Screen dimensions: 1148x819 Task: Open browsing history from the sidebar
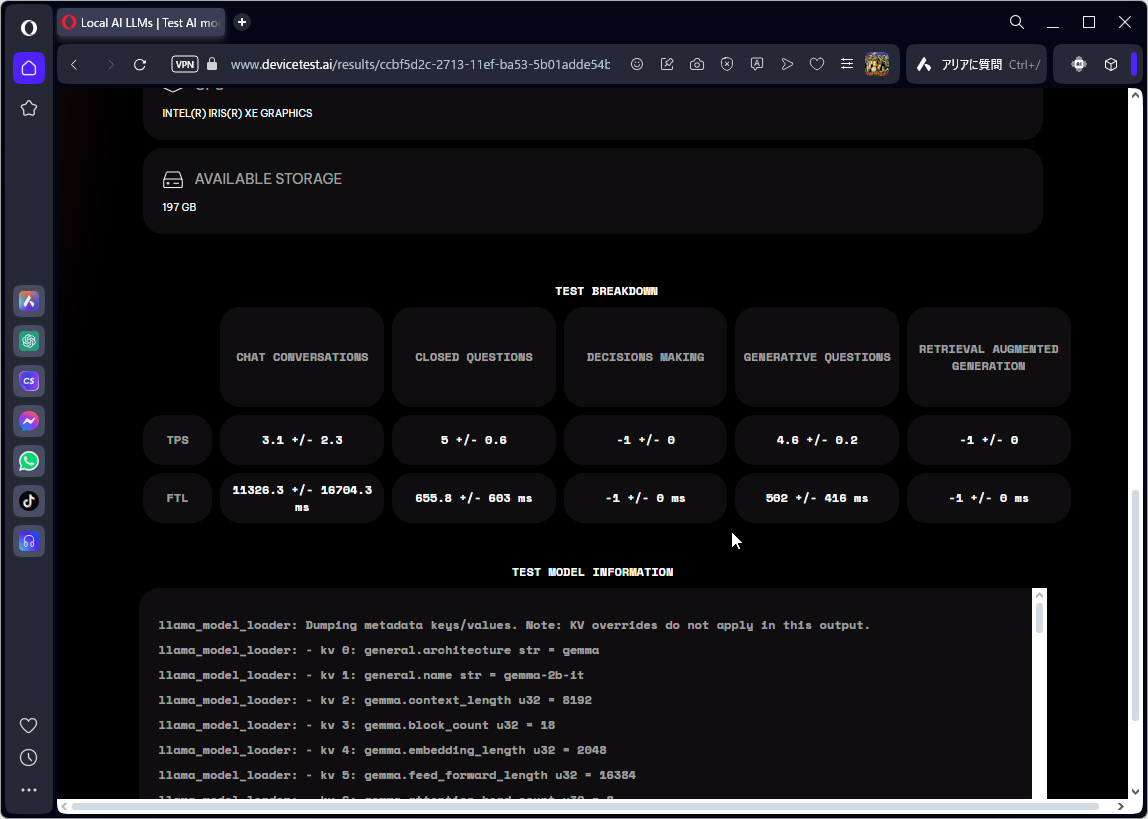point(28,757)
